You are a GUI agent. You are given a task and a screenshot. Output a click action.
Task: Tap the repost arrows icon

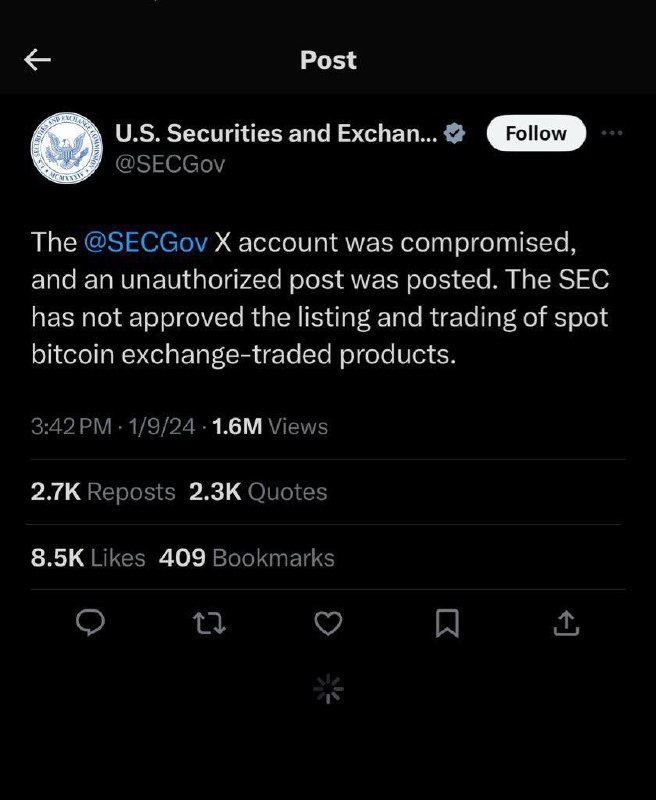209,623
